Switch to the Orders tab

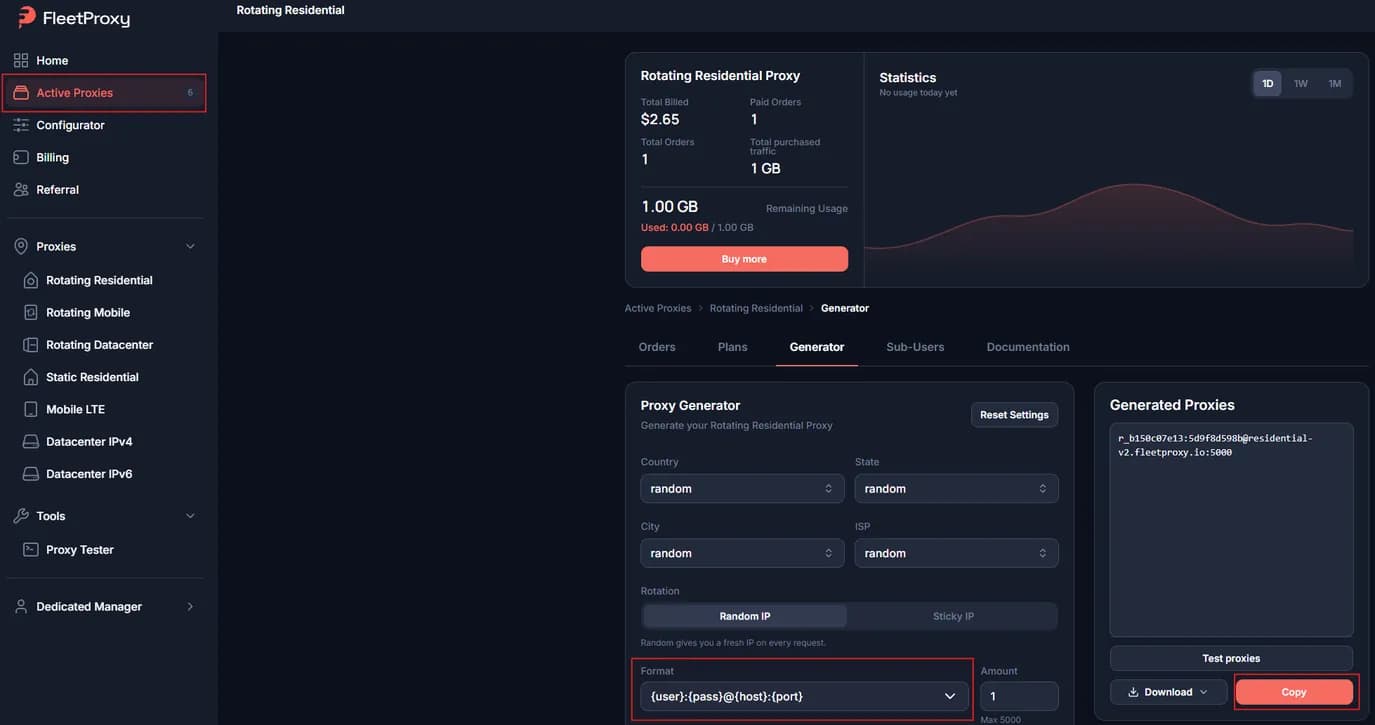(657, 347)
